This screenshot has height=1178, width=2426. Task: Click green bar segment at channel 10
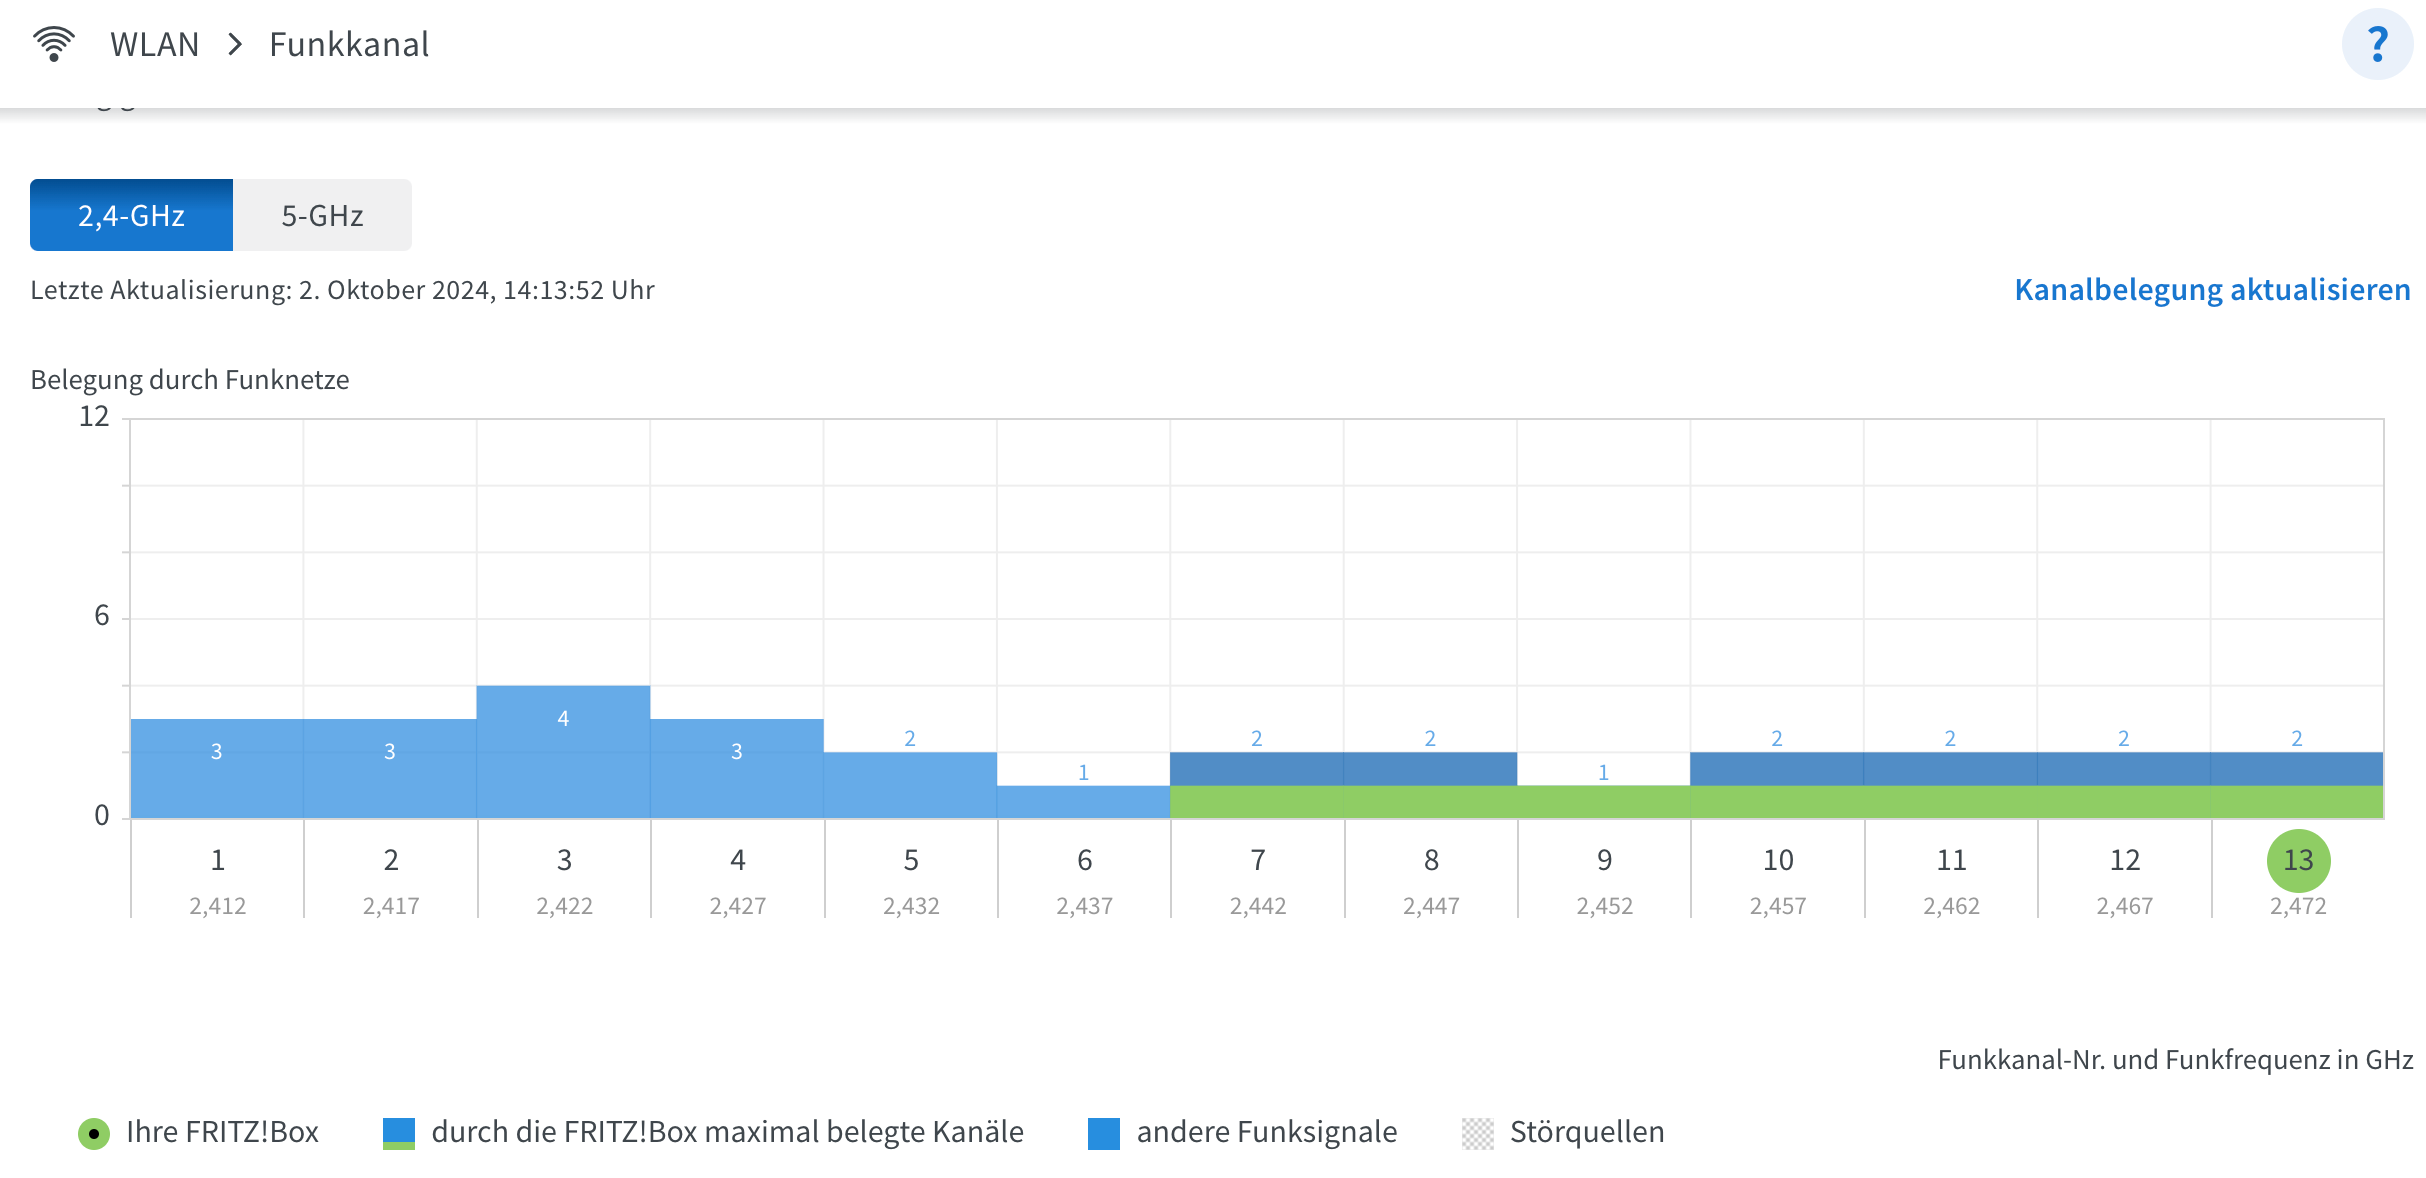pos(1777,802)
